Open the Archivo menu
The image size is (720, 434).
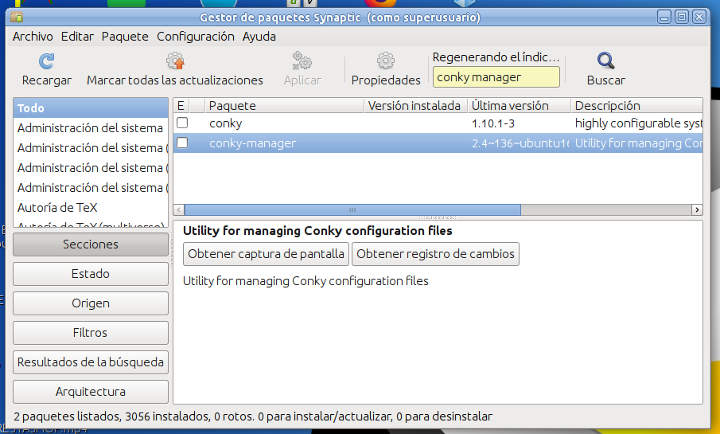33,36
